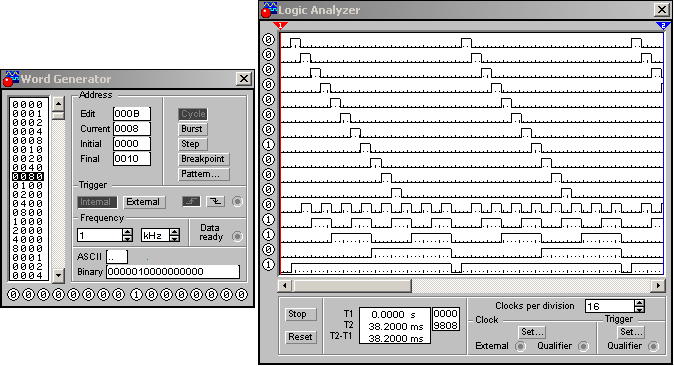This screenshot has width=674, height=366.
Task: Click the ASCII input field
Action: (x=117, y=257)
